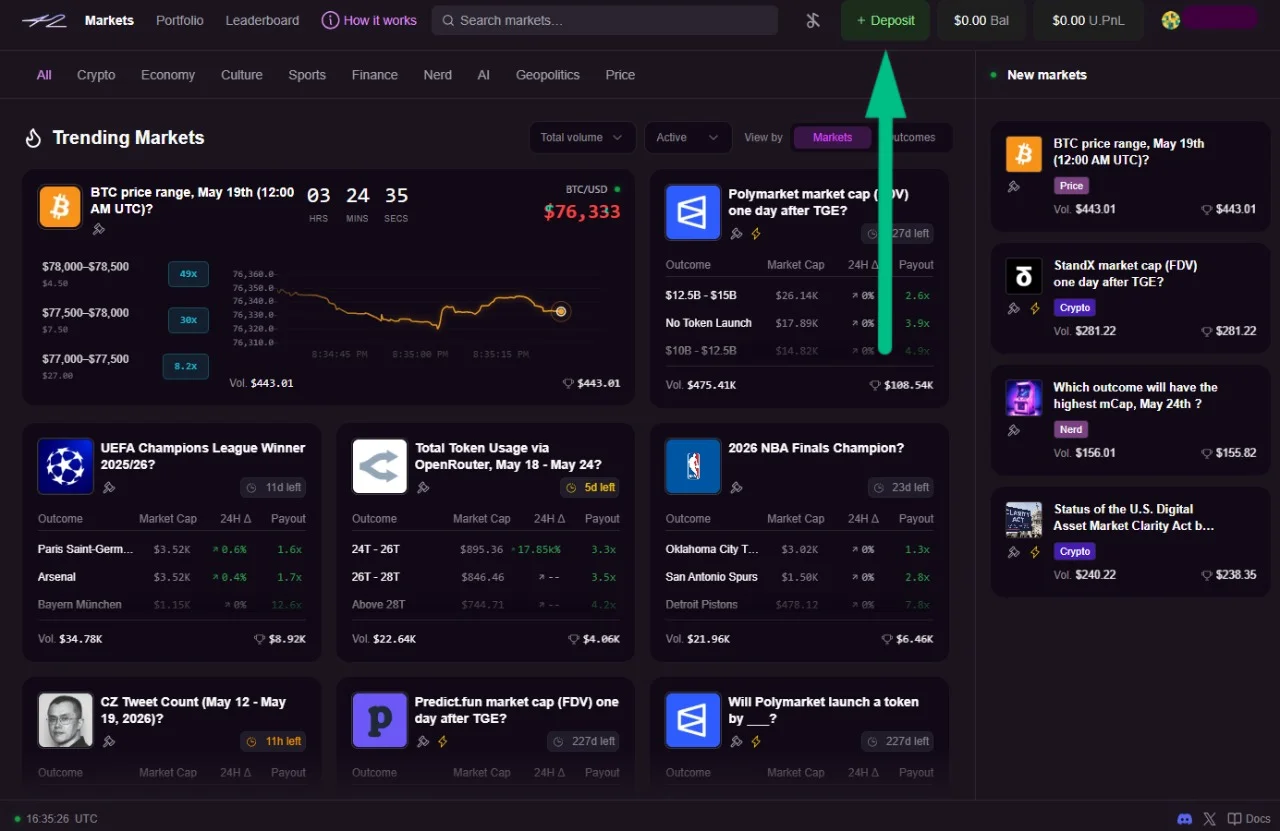Pin the 2026 NBA Finals Champion market

pos(737,487)
